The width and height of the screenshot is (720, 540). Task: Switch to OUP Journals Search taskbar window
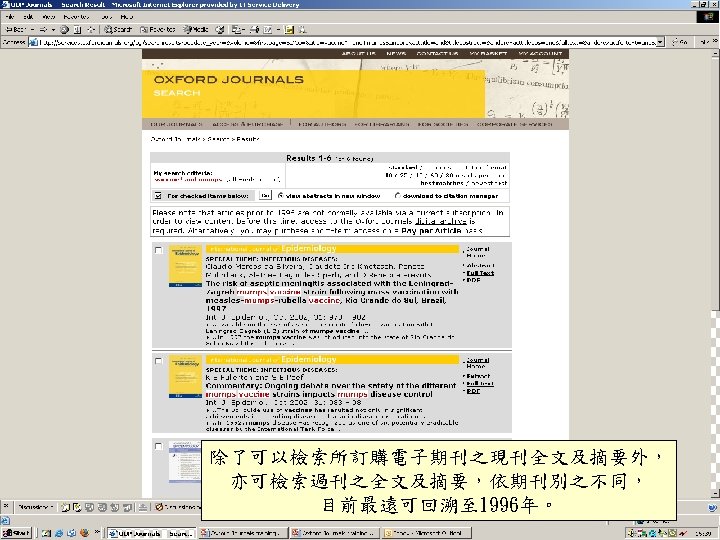click(x=152, y=533)
